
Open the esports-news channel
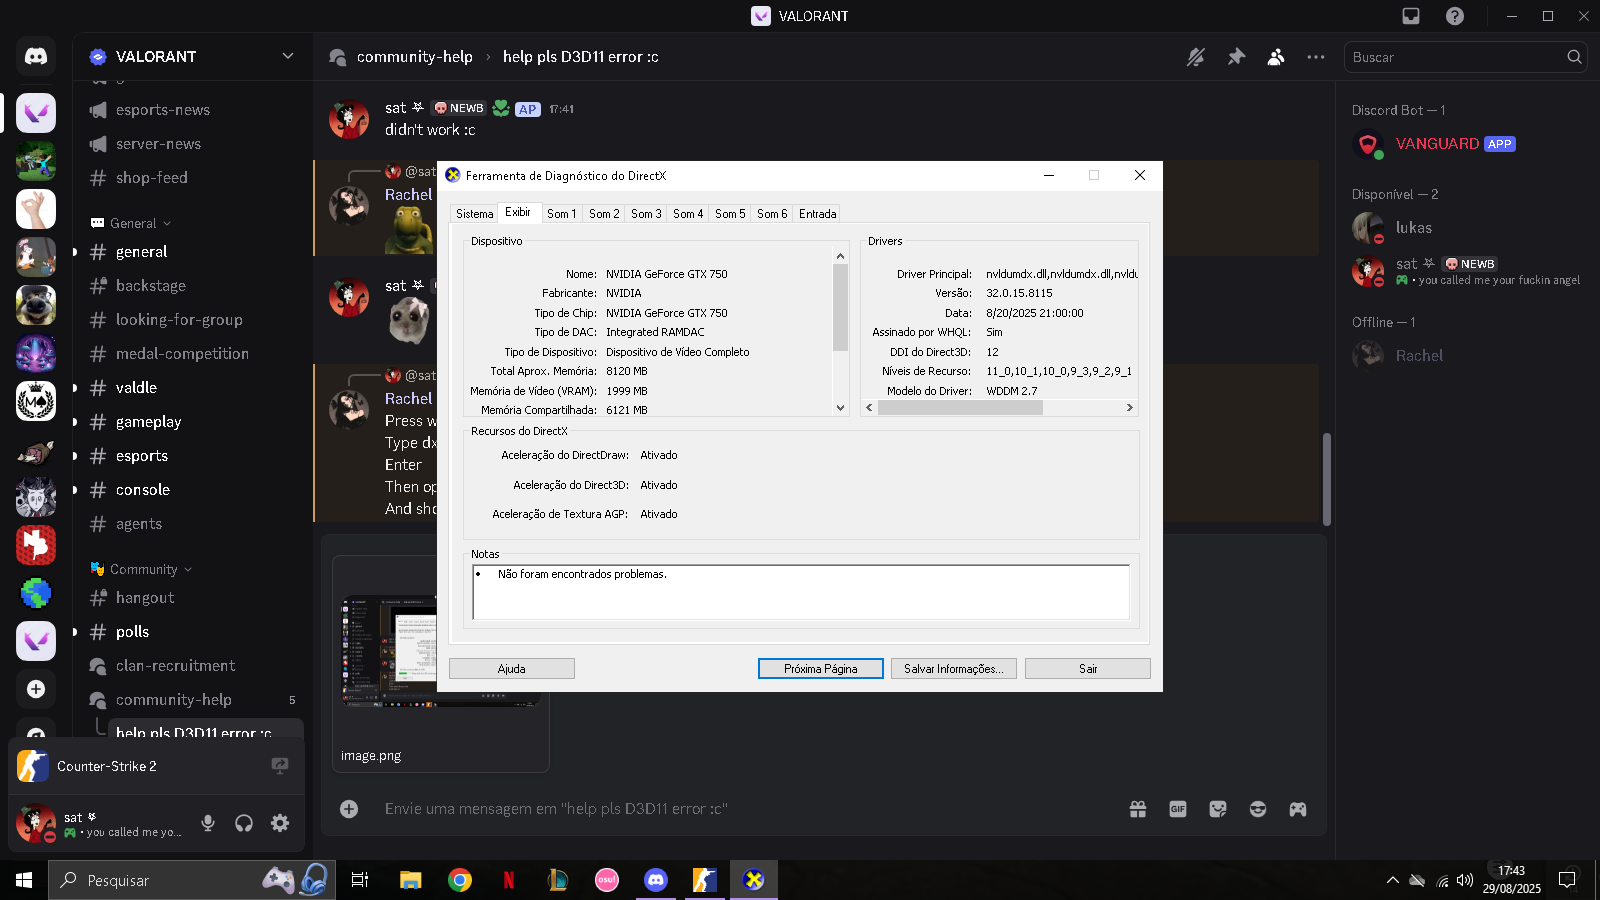click(x=163, y=110)
